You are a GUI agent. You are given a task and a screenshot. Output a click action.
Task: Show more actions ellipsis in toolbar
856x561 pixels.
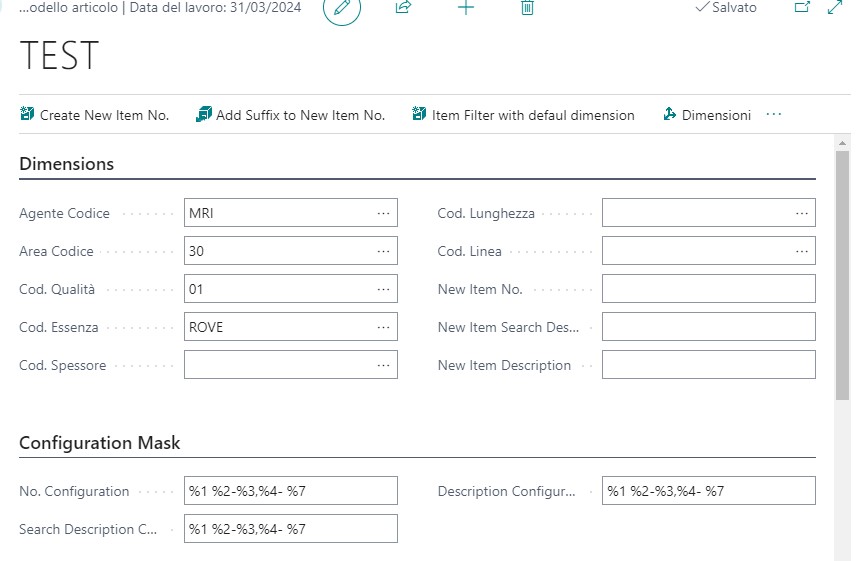774,115
